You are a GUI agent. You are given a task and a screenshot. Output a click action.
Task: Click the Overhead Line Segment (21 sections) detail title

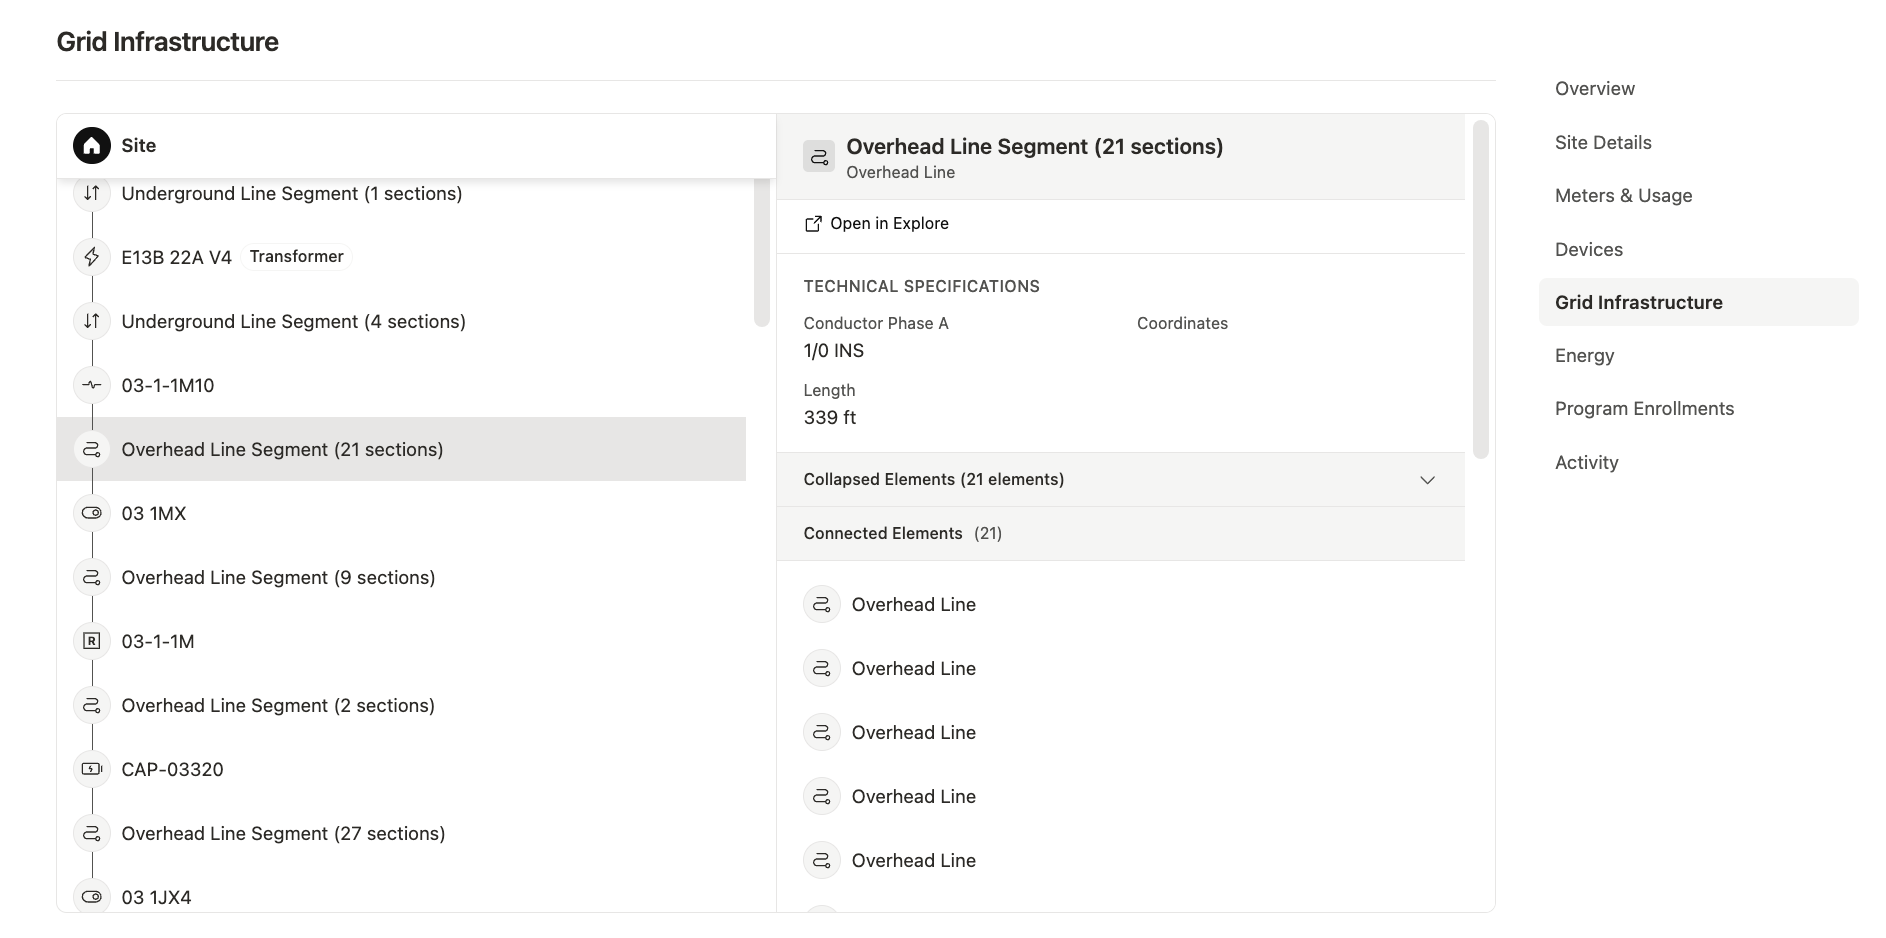coord(1035,147)
